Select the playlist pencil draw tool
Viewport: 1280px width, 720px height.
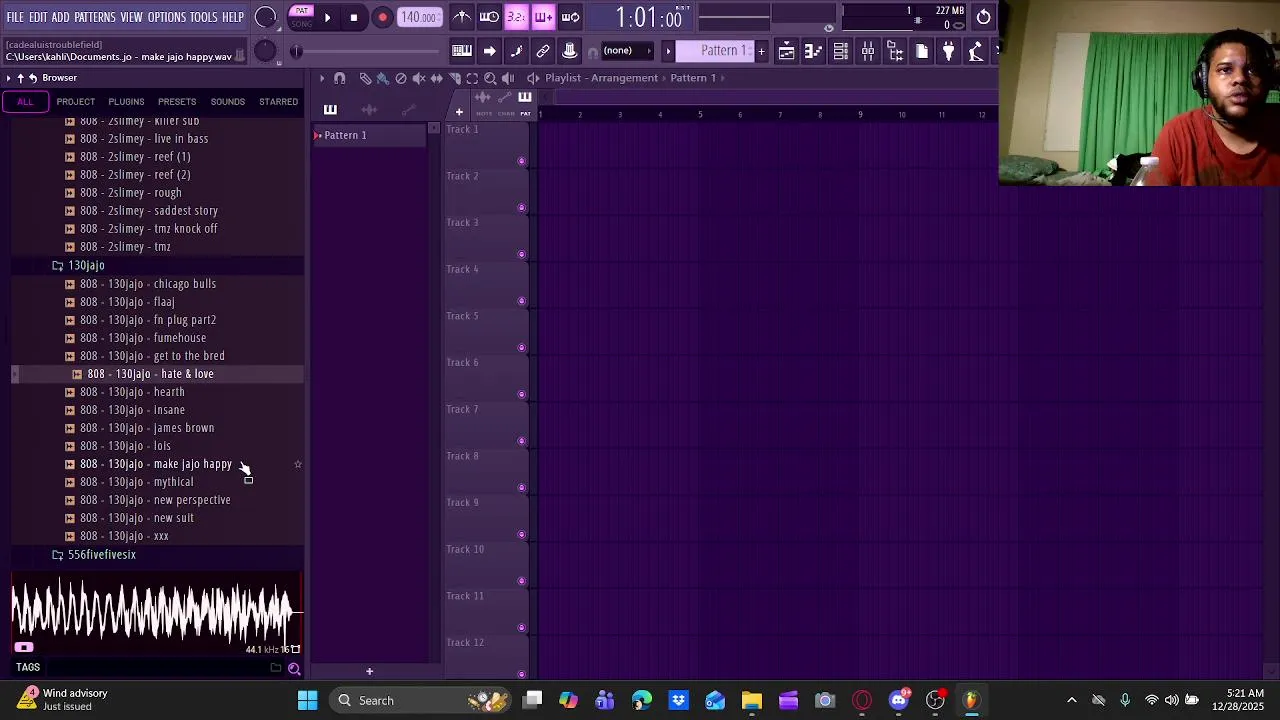point(365,78)
